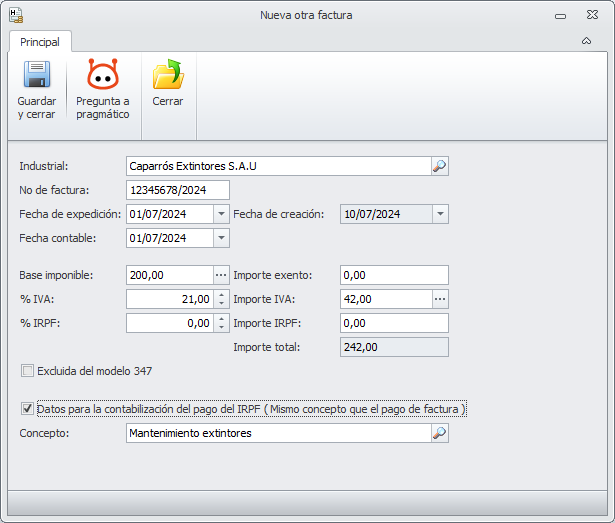
Task: Increase % IVA with up spinner arrow
Action: (x=222, y=295)
